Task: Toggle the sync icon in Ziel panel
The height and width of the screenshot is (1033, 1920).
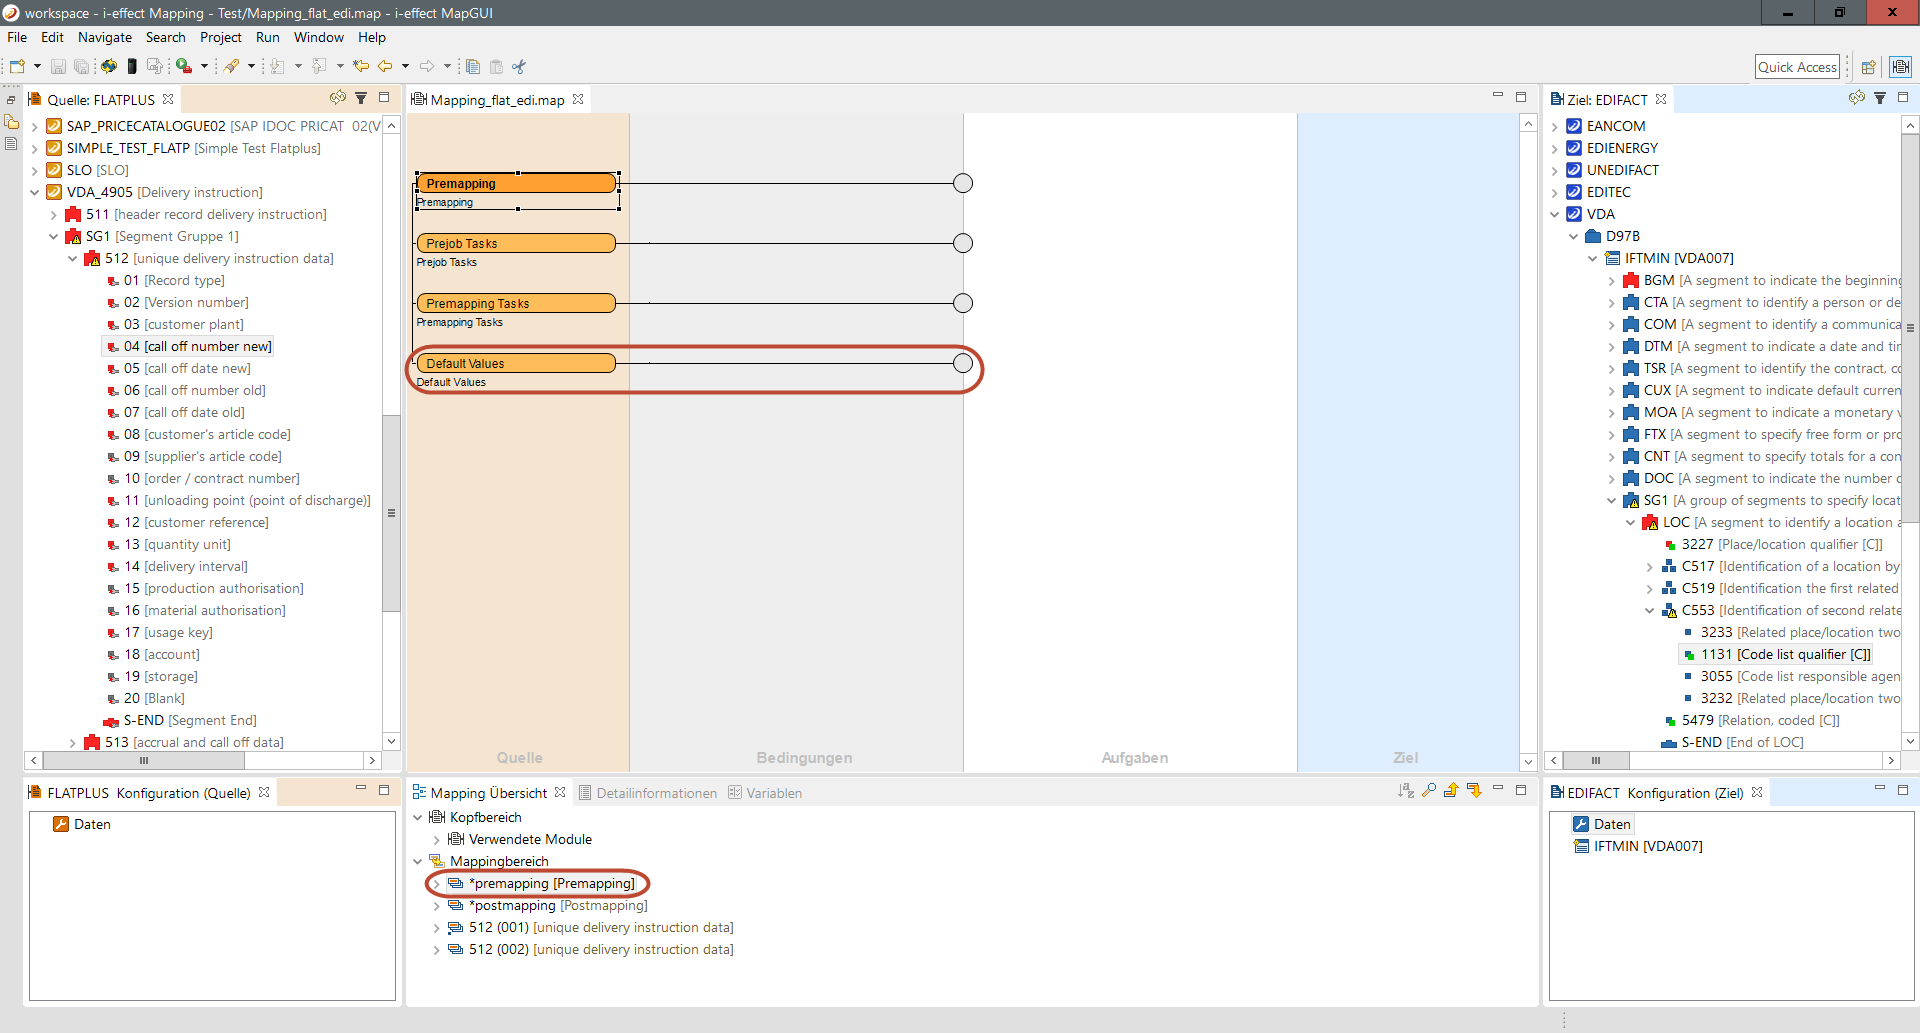Action: point(1856,98)
